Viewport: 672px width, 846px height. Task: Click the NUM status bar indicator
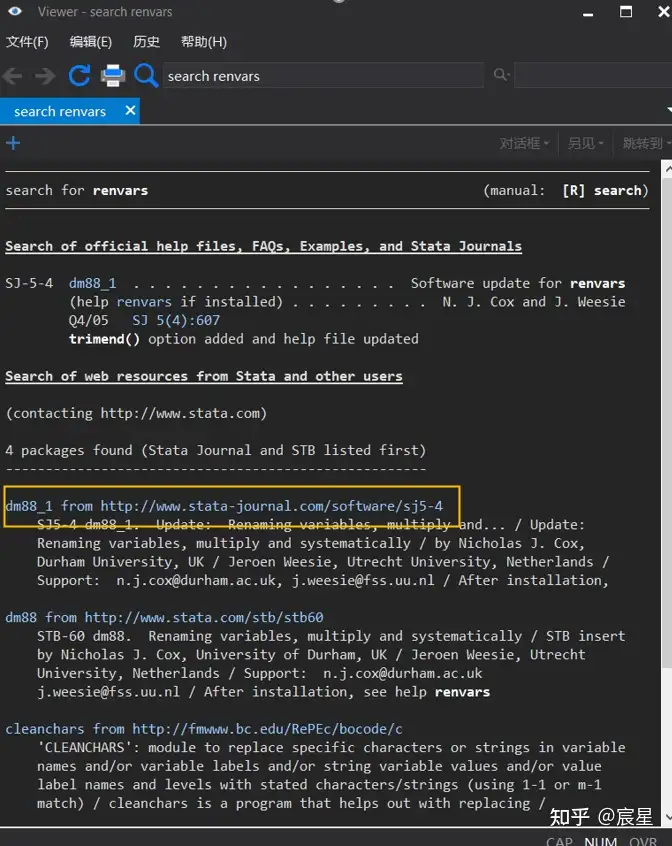point(600,840)
